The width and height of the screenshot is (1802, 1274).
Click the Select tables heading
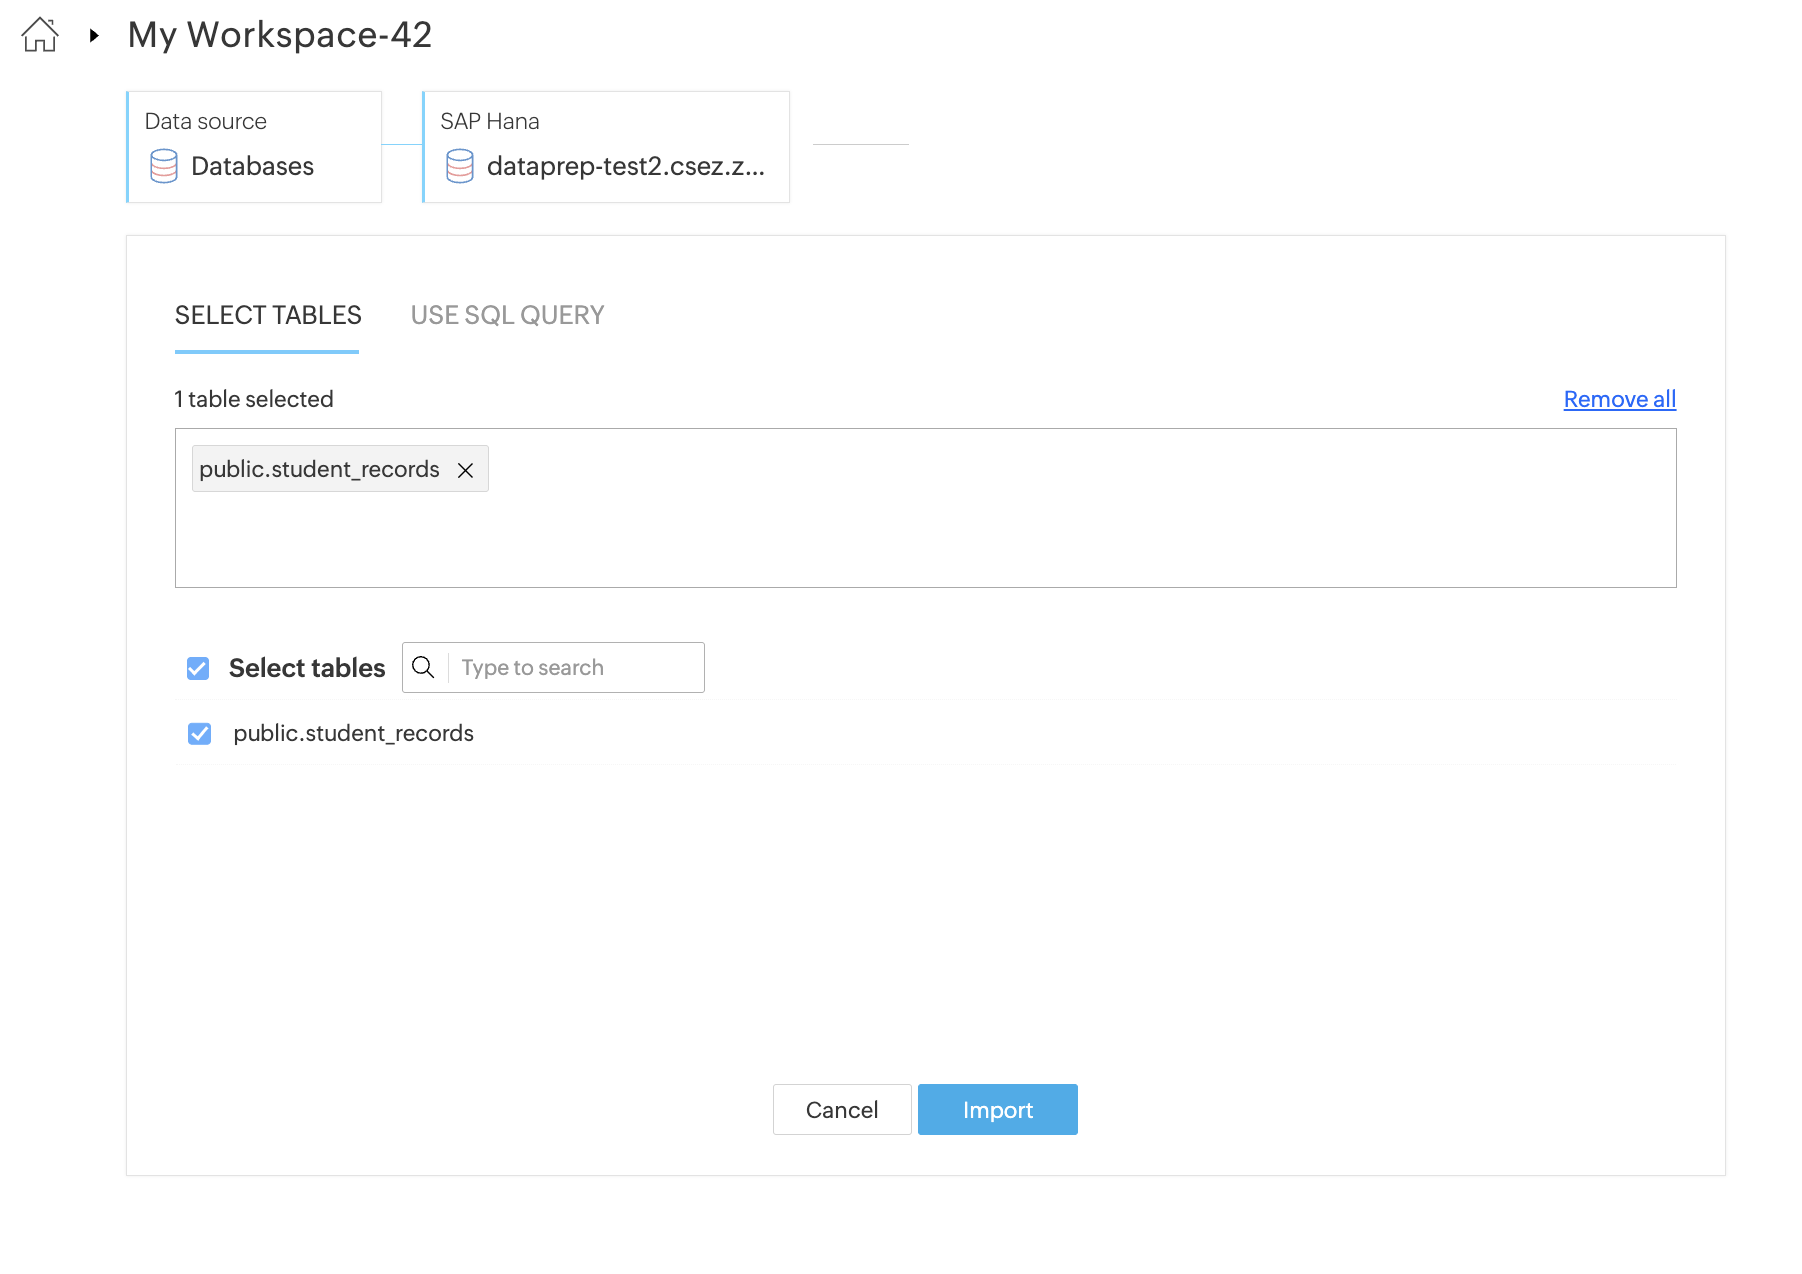click(307, 668)
